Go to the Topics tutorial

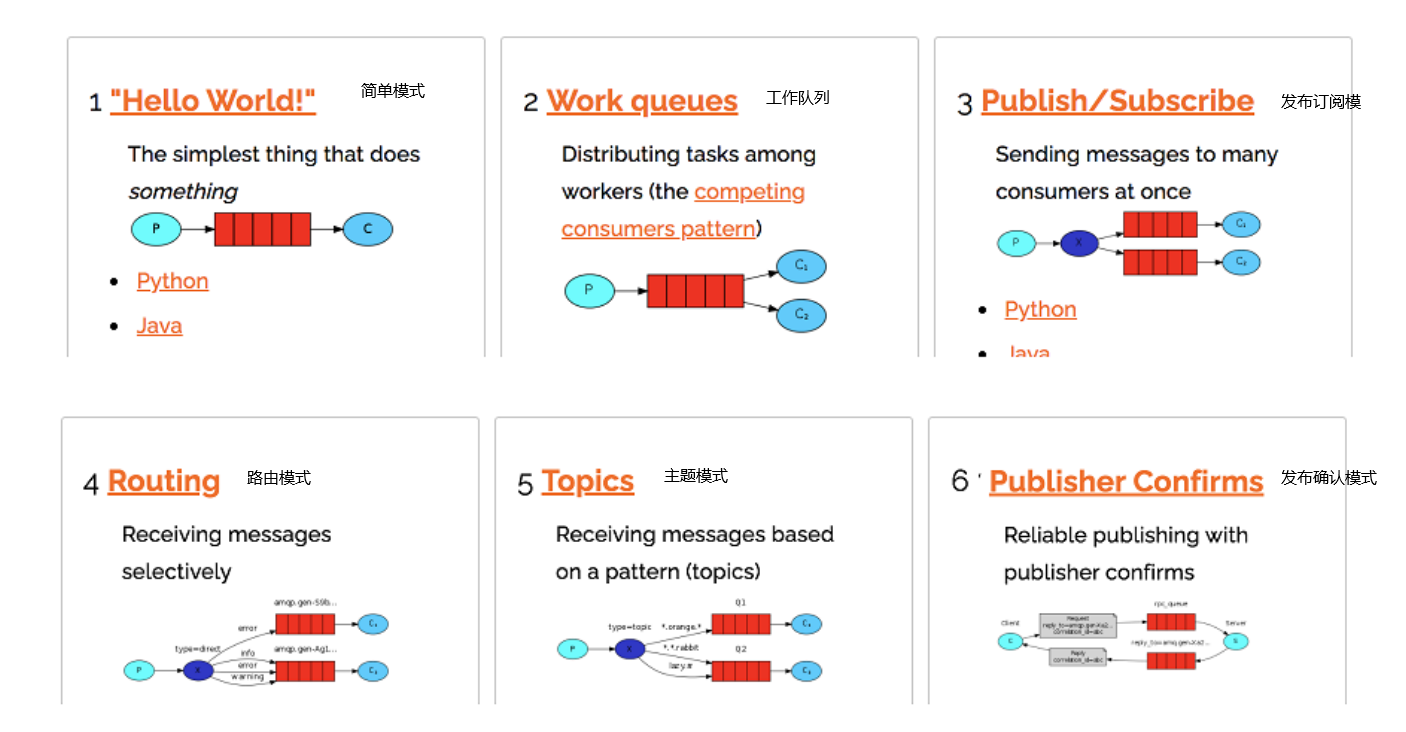coord(588,481)
